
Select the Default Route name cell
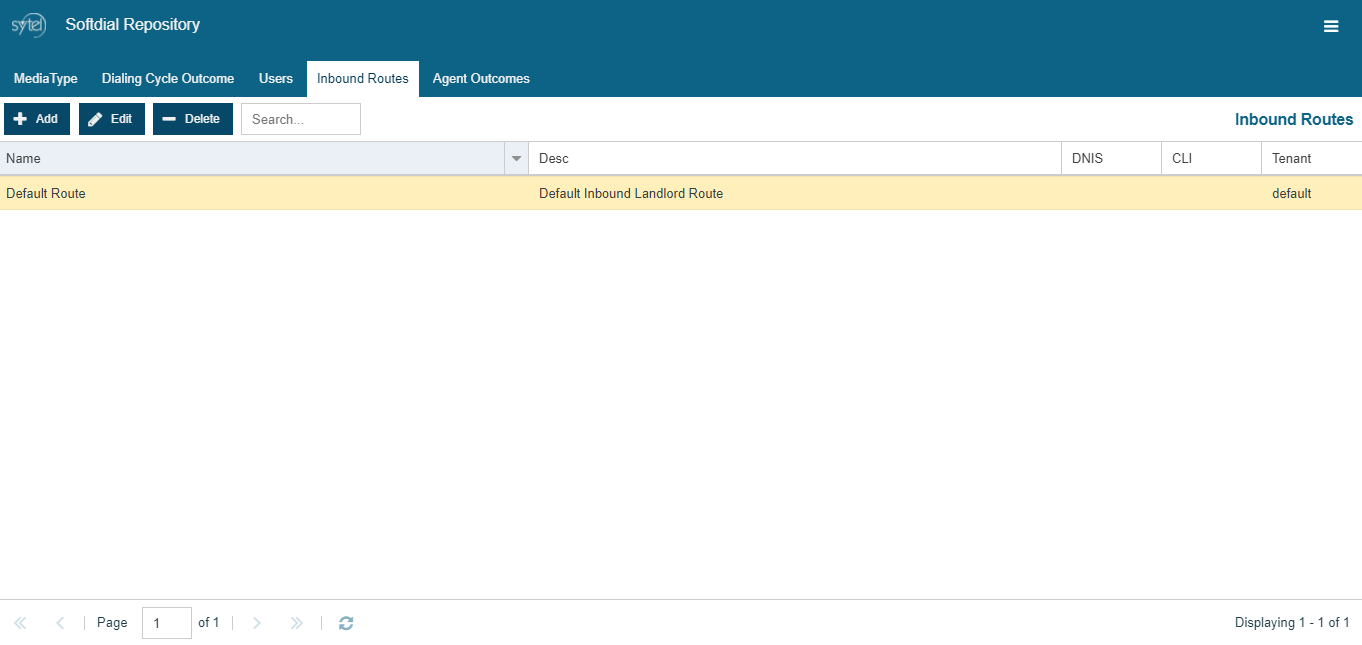click(264, 194)
